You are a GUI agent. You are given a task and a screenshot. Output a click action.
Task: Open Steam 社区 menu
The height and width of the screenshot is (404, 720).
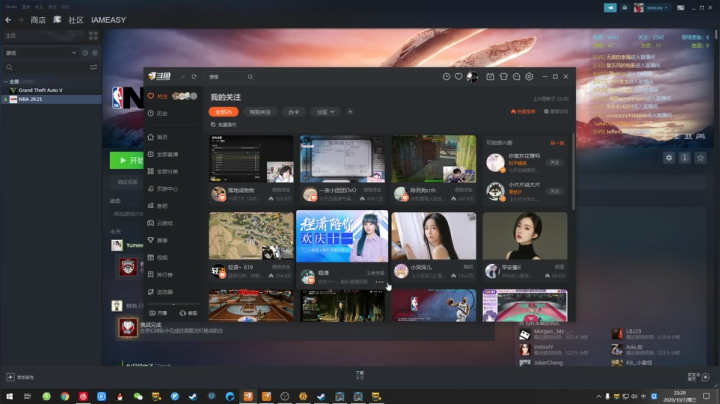pos(76,20)
